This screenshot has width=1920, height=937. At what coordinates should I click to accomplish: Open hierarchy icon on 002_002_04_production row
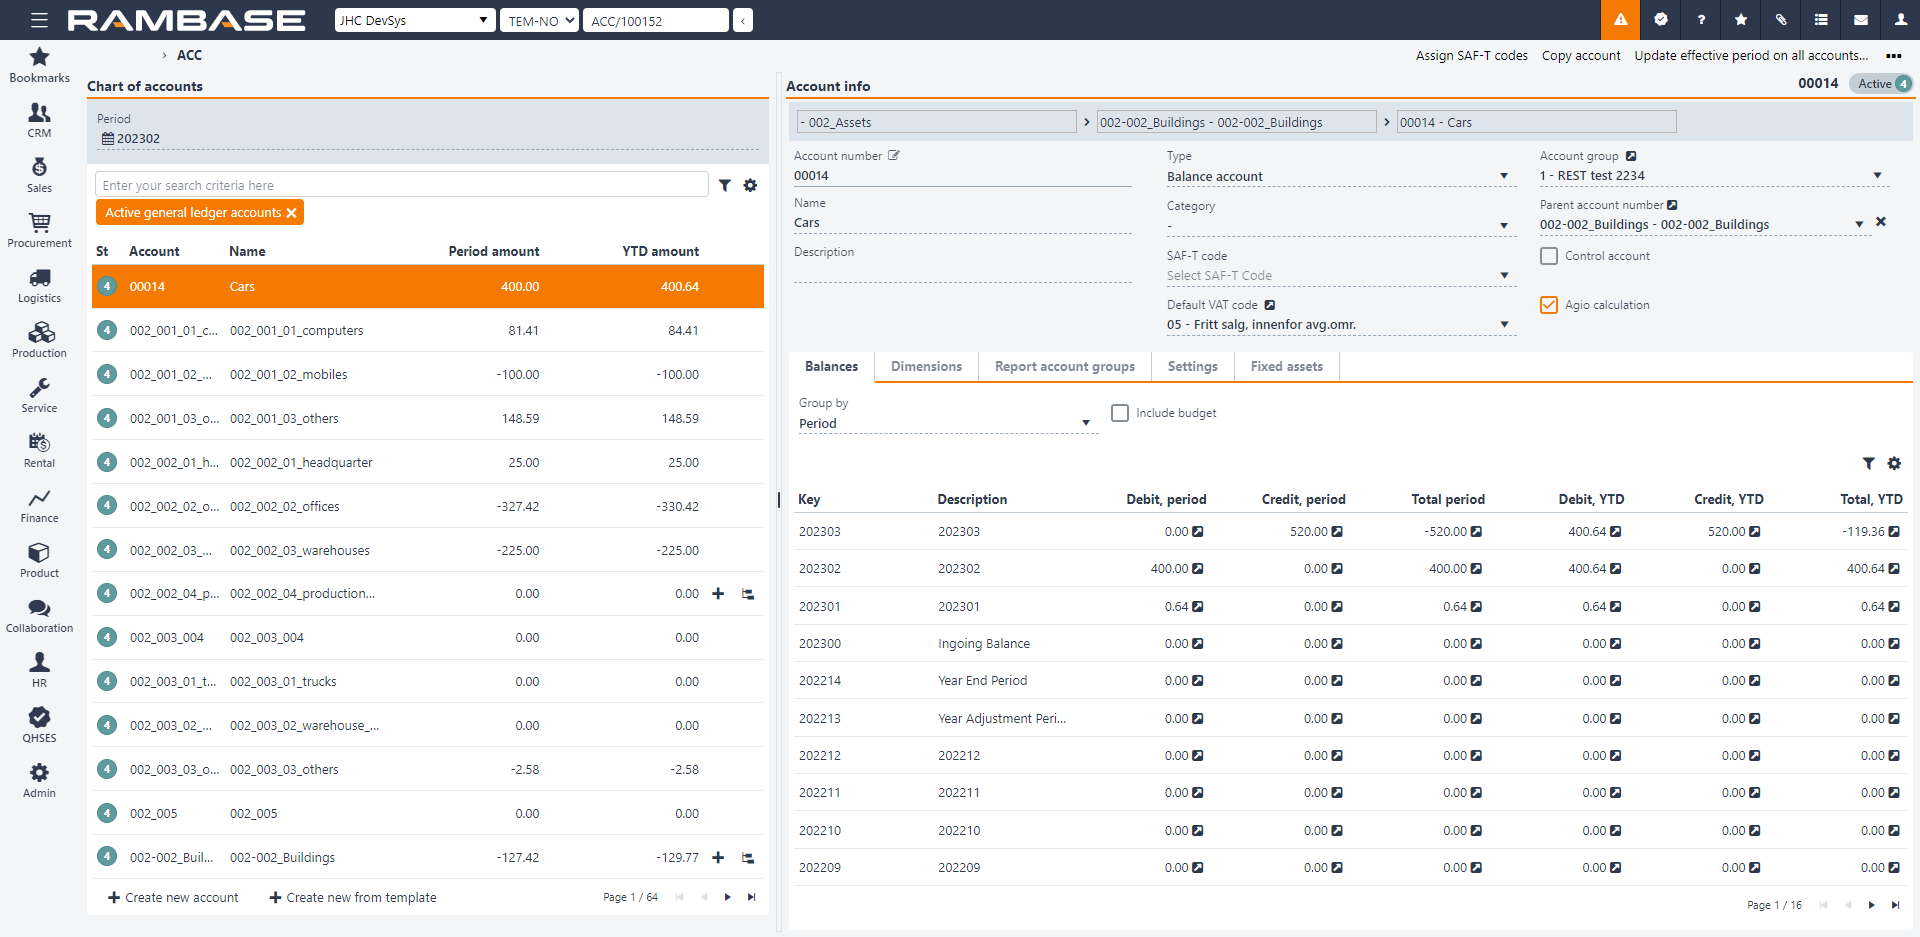748,594
